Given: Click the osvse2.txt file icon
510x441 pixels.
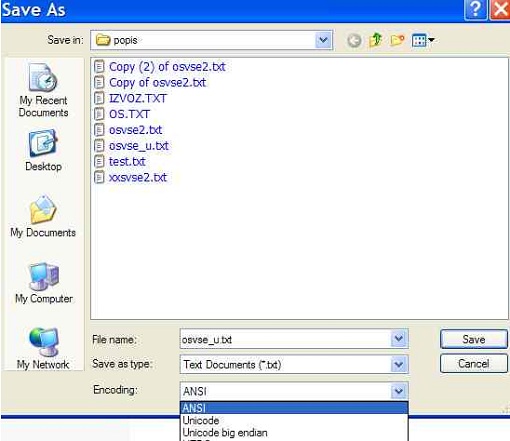Looking at the screenshot, I should tap(99, 130).
